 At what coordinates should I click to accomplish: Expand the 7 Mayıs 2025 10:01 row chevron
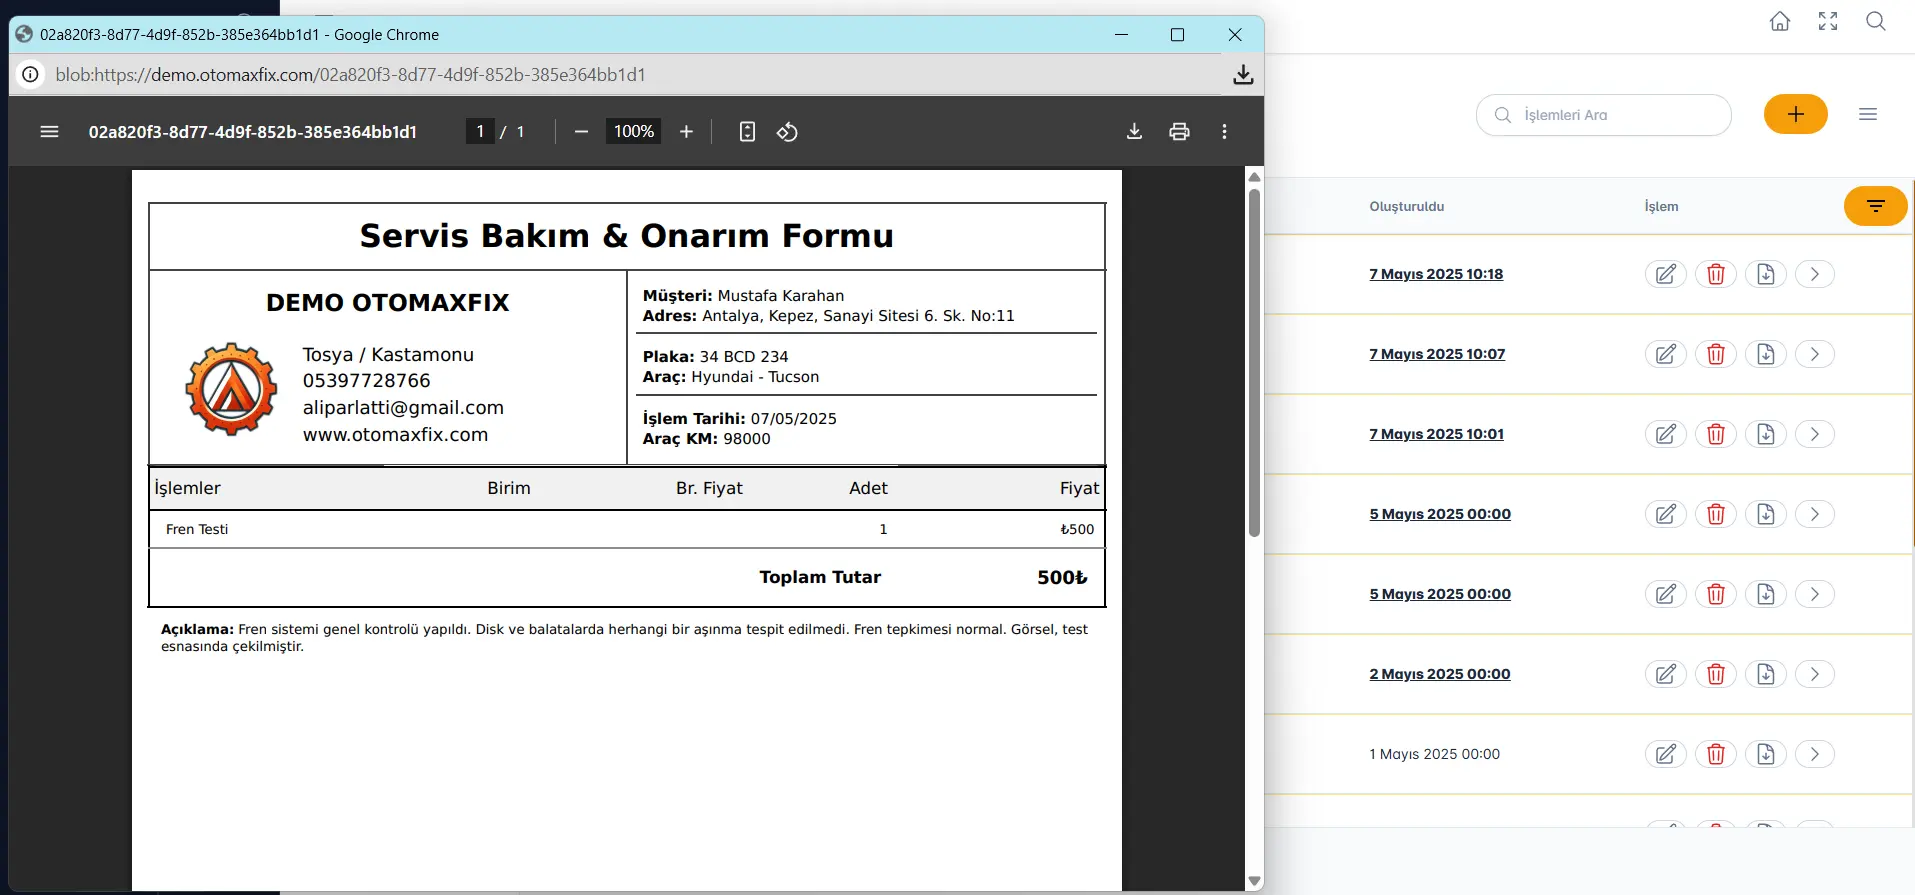tap(1815, 434)
